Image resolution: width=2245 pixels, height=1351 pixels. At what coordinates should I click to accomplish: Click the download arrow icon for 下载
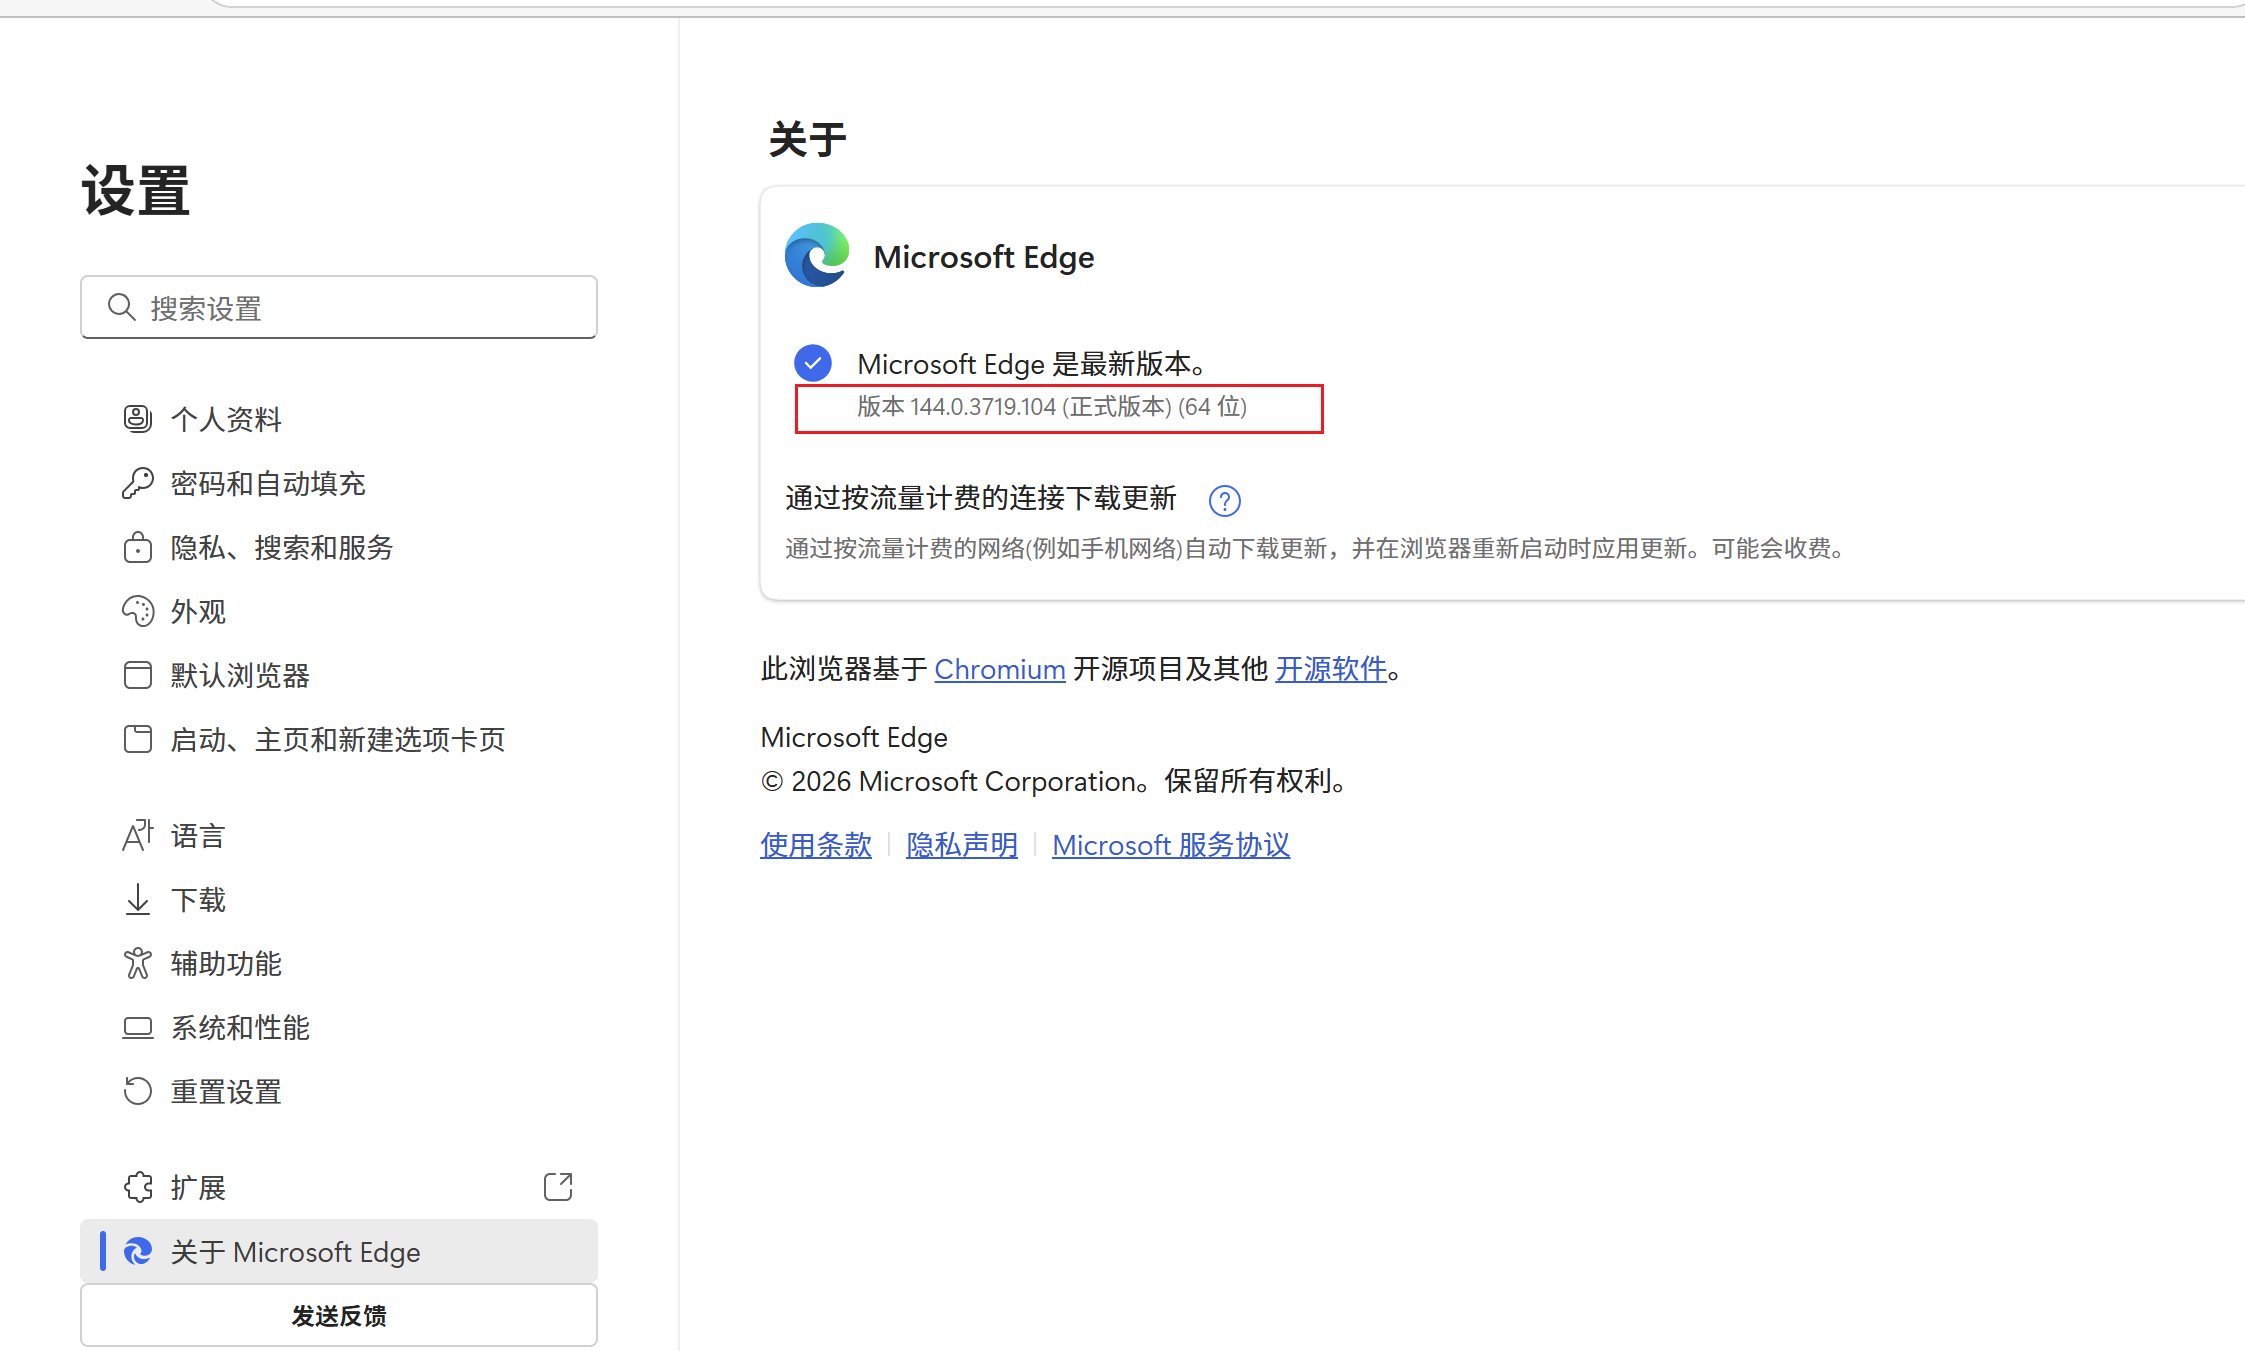[138, 899]
